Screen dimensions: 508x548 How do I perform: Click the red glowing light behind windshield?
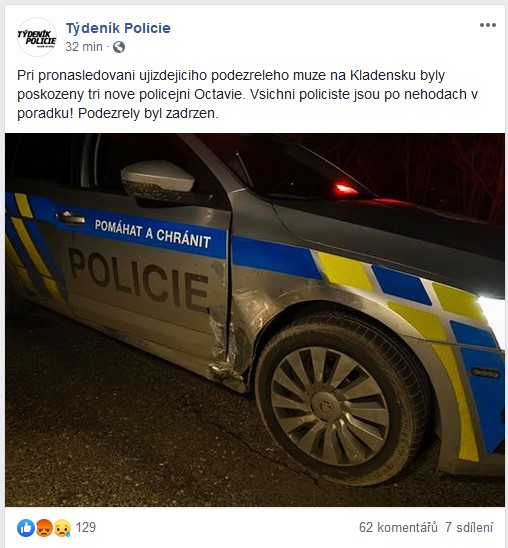(344, 189)
